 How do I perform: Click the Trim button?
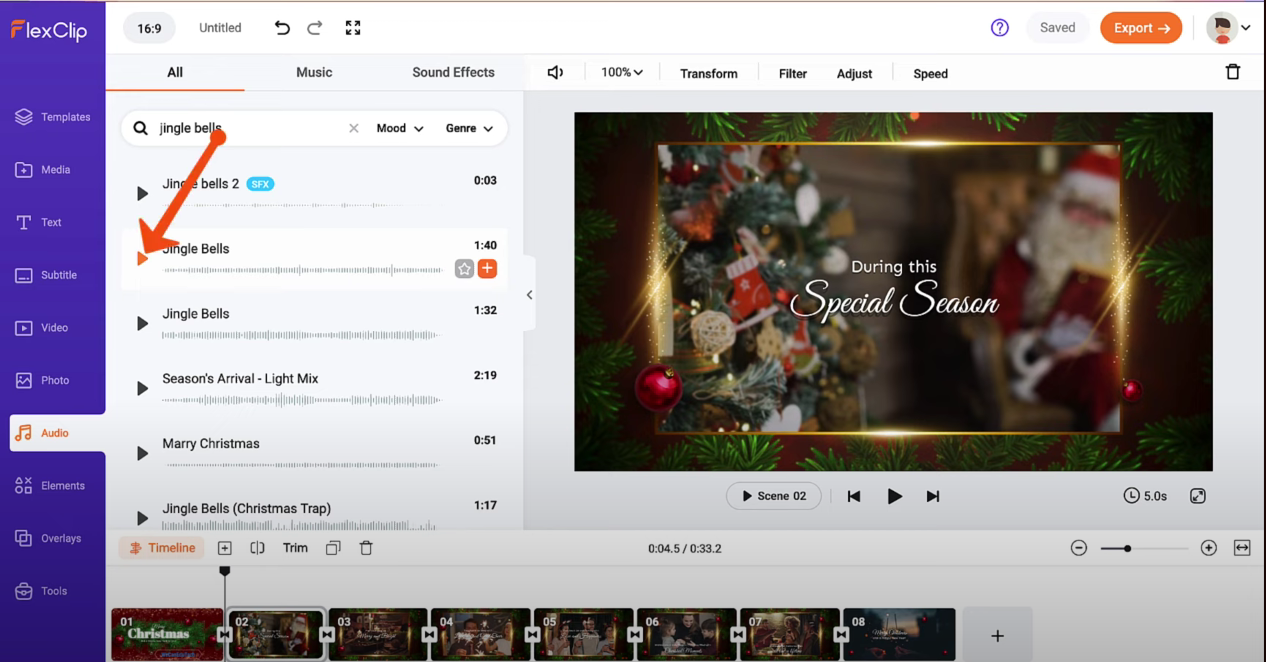point(295,548)
